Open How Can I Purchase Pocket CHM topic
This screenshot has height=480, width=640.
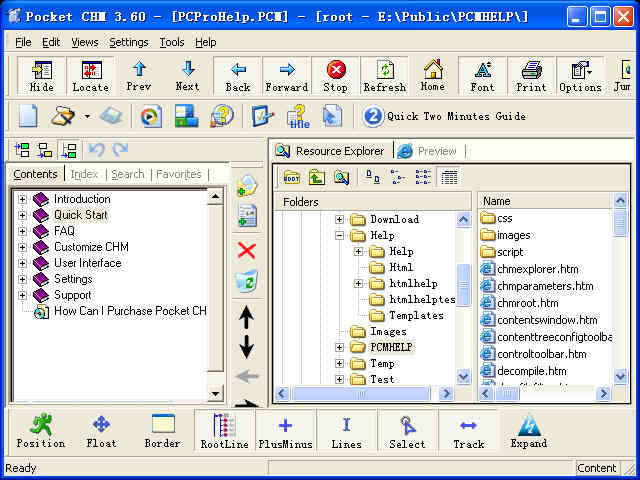point(130,311)
